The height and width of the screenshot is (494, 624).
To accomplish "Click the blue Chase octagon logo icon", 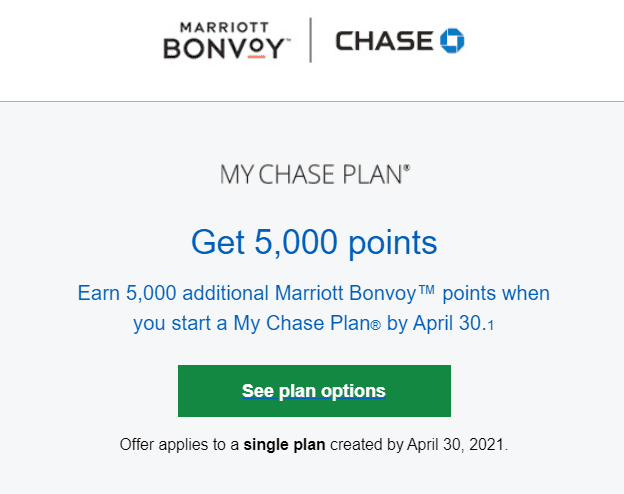I will point(452,41).
